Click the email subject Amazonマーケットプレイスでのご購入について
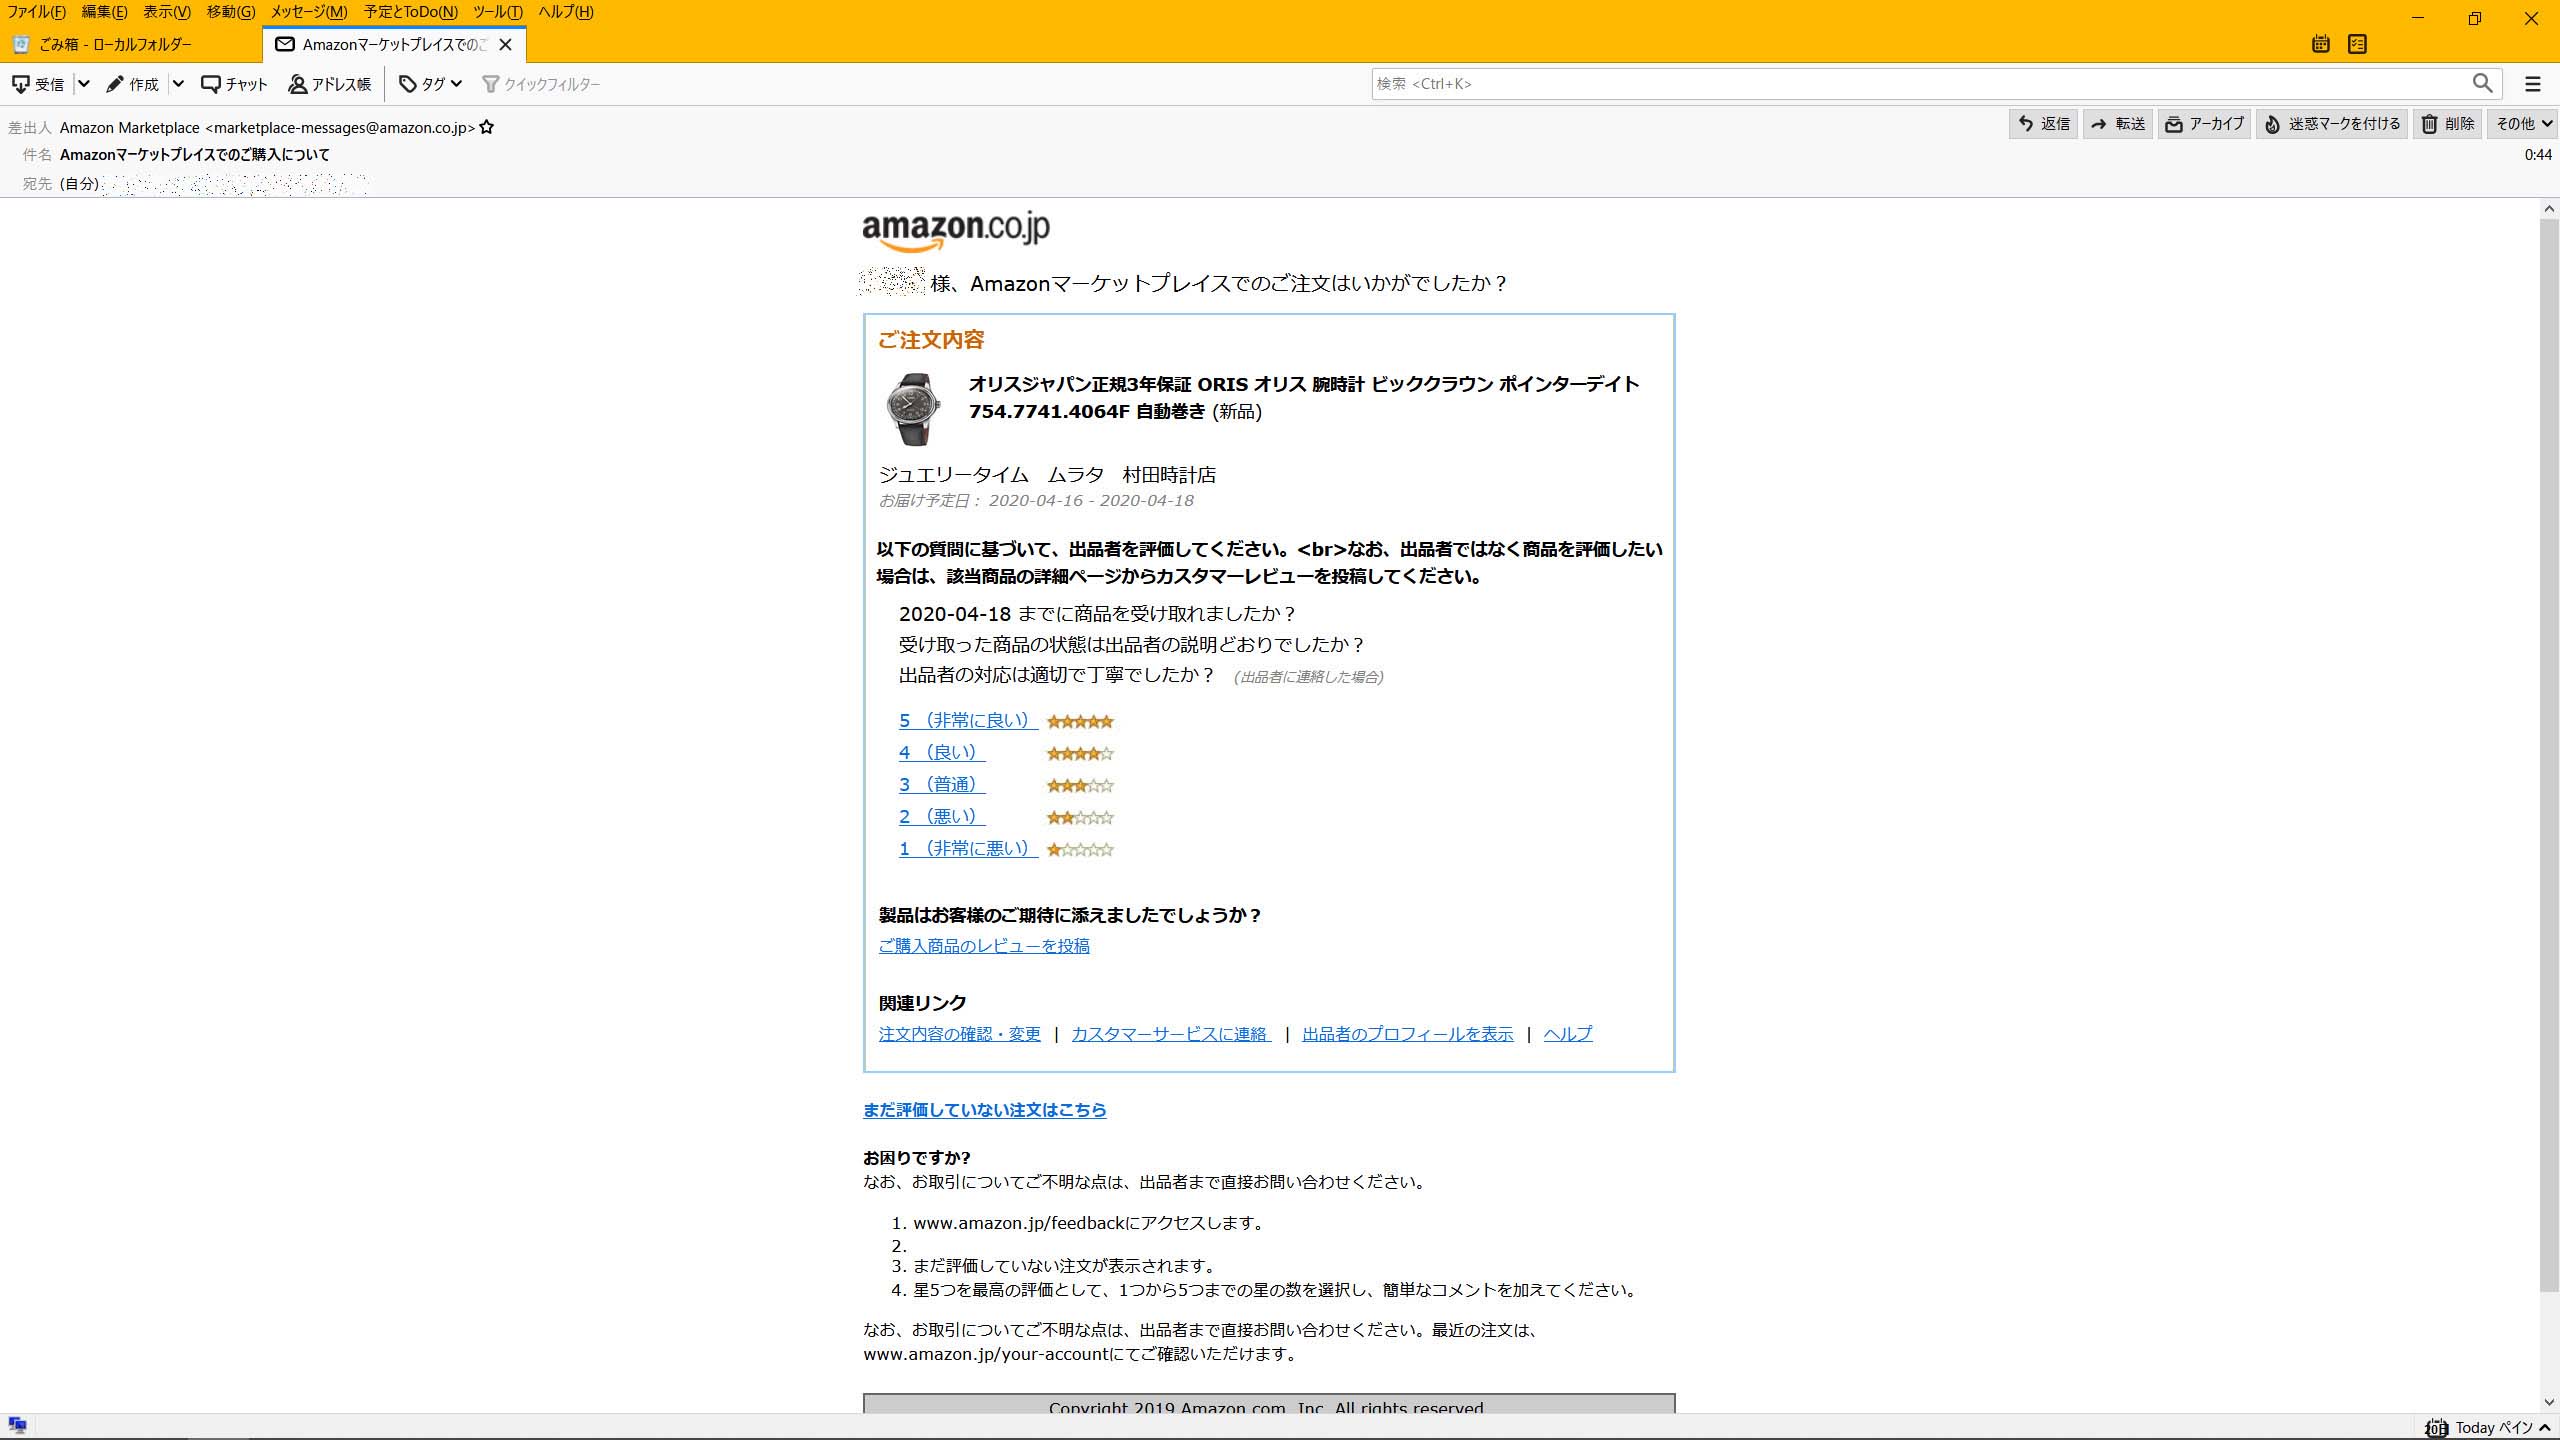 click(x=195, y=154)
